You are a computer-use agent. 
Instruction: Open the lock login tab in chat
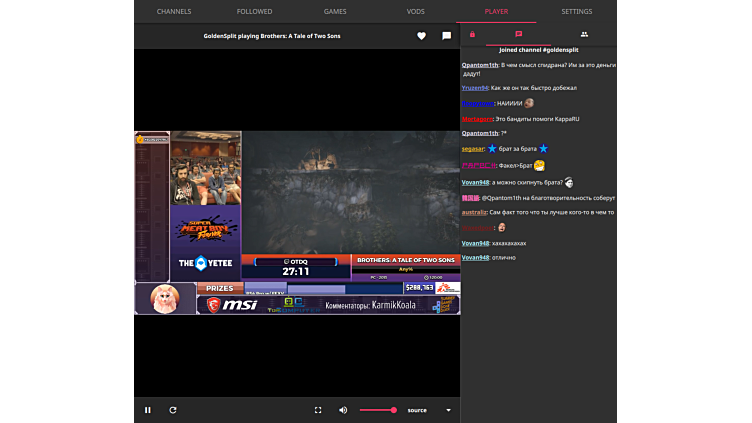pyautogui.click(x=472, y=34)
